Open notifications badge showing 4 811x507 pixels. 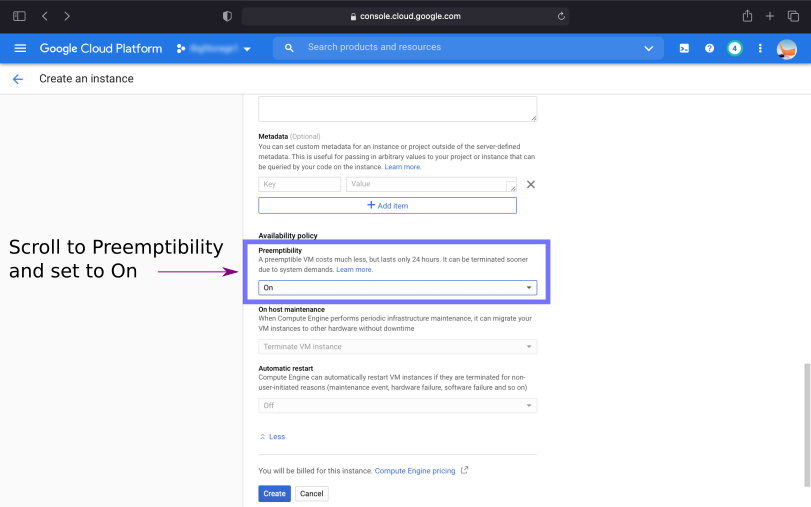tap(735, 48)
